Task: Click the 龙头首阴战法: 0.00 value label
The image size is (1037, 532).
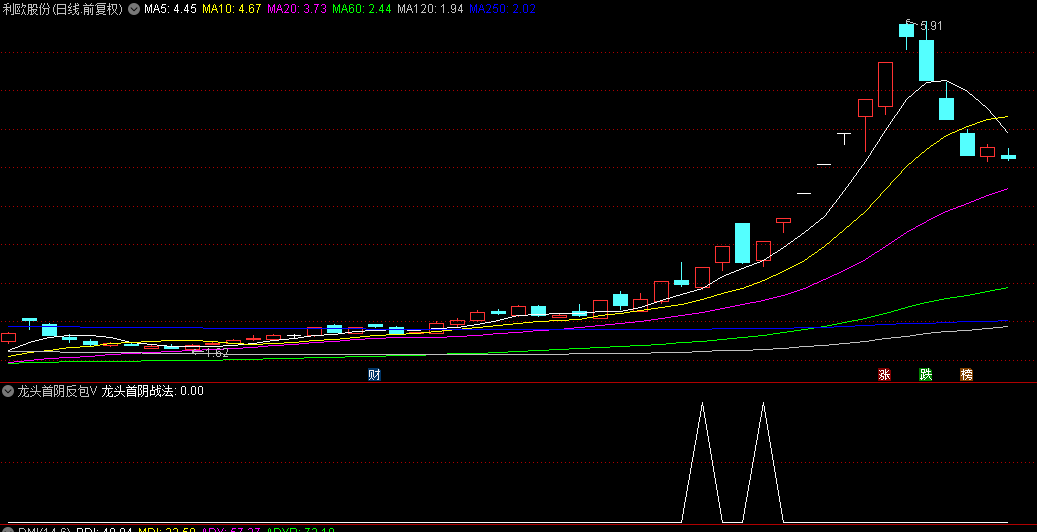Action: 153,391
